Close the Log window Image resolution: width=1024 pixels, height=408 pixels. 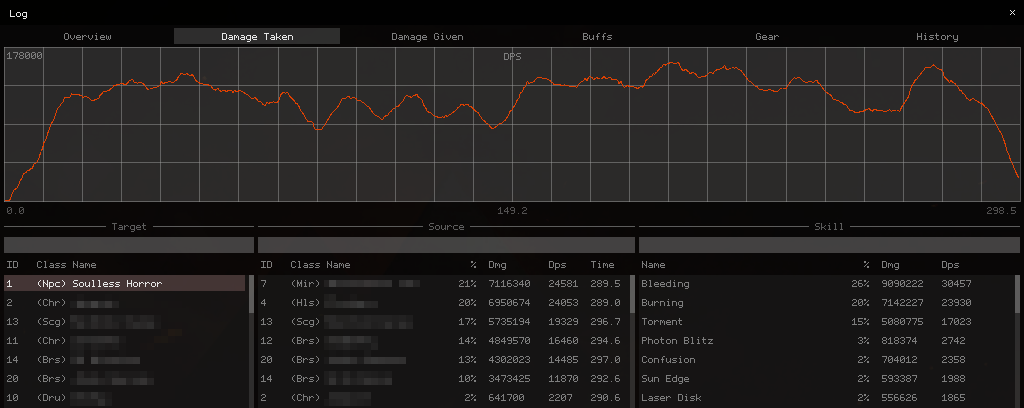[1012, 13]
